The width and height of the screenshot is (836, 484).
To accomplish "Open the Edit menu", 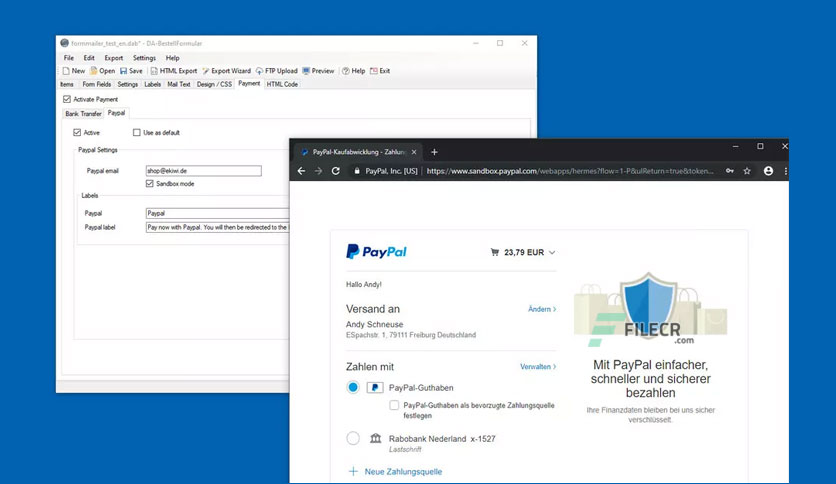I will [89, 58].
